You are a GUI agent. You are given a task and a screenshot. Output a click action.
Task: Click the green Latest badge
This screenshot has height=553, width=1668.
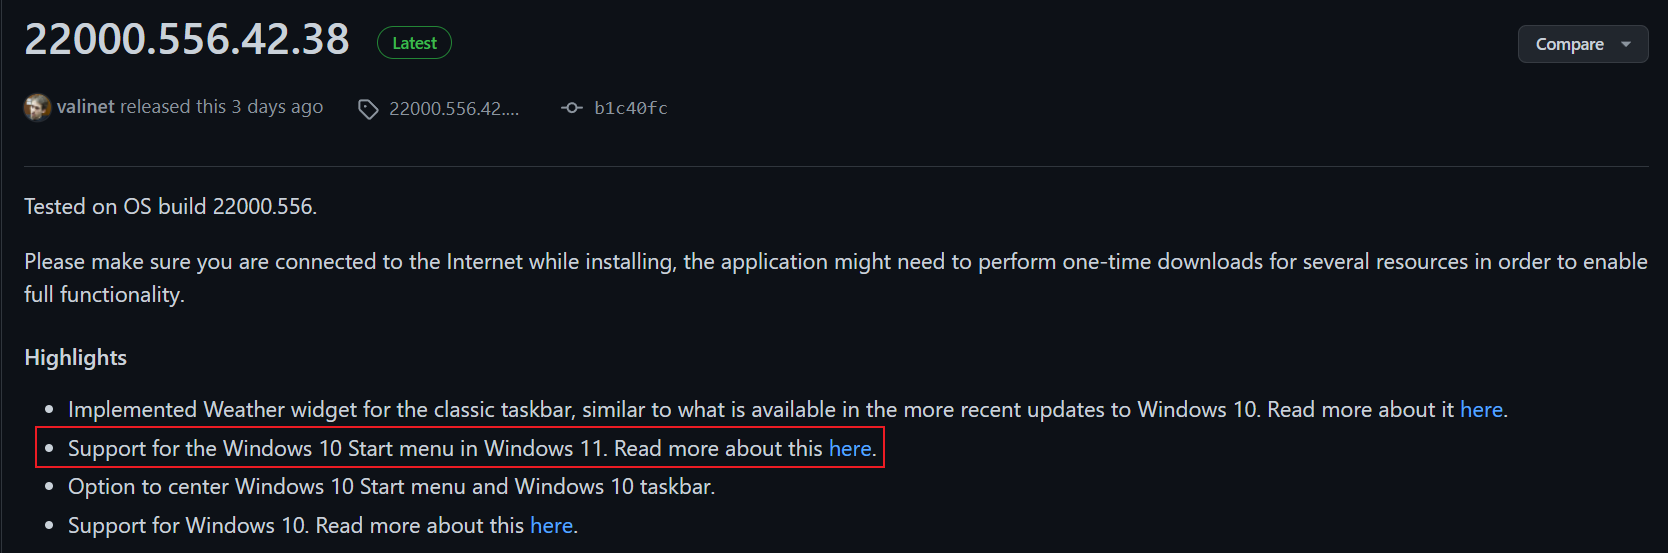[414, 43]
